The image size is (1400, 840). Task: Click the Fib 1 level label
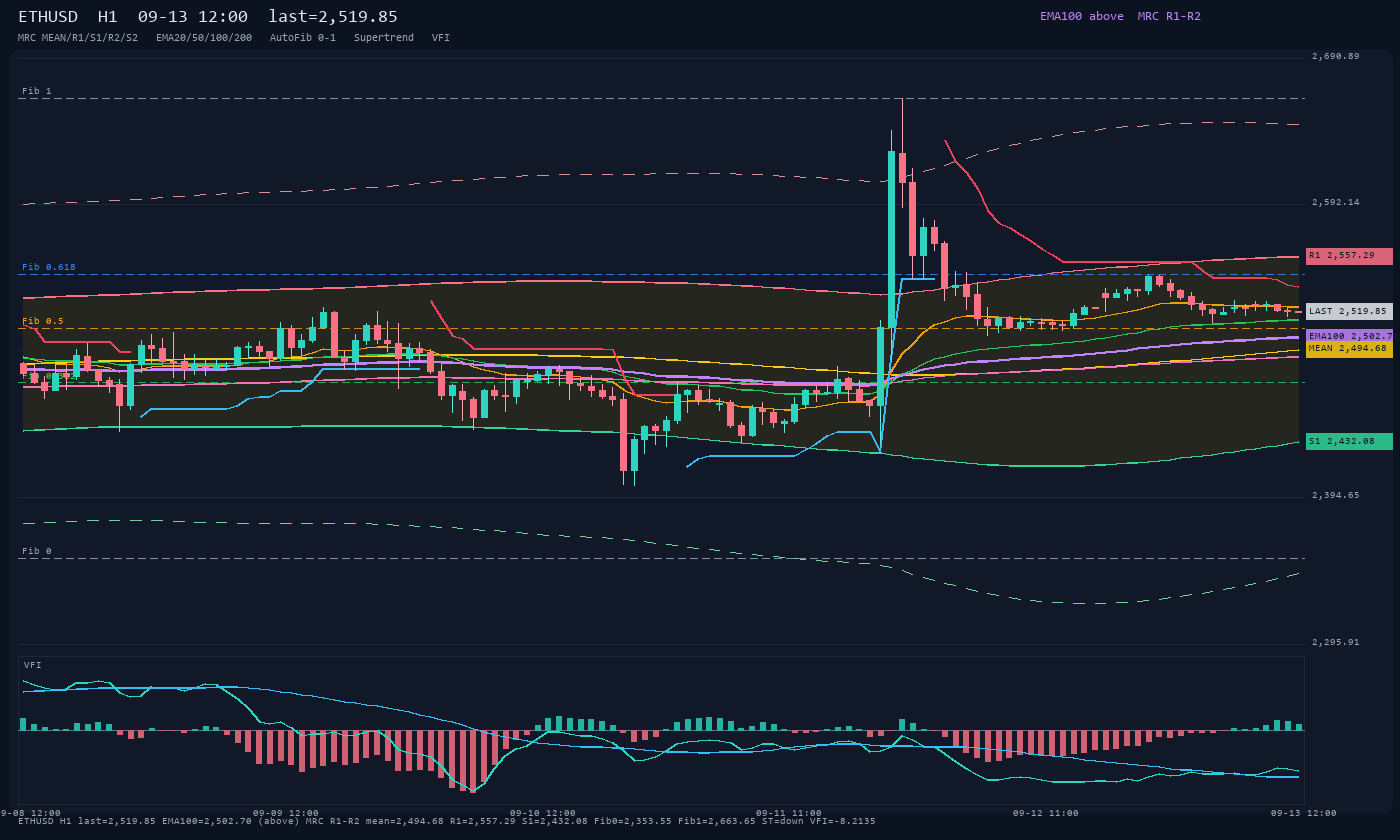pos(37,91)
